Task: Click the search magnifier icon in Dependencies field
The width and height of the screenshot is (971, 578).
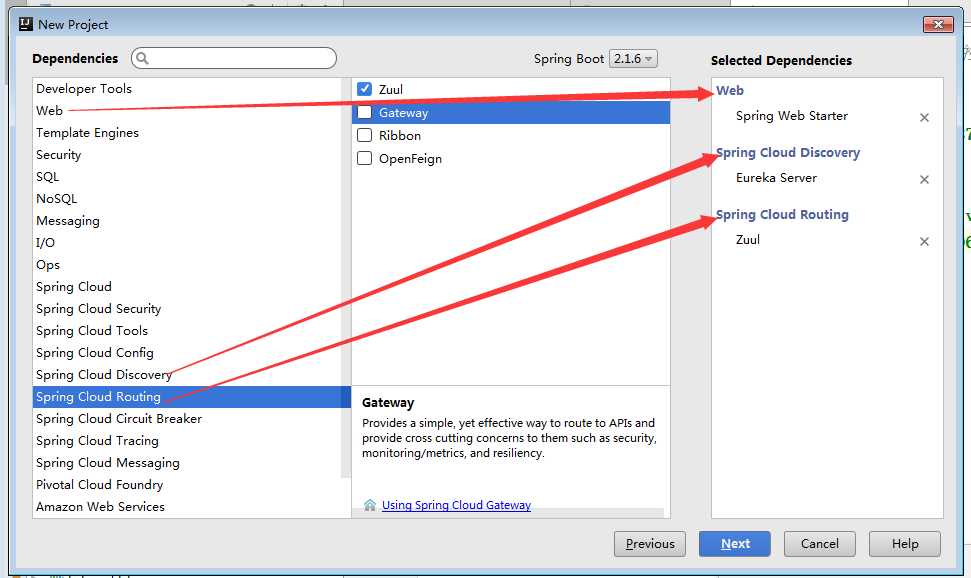Action: [x=142, y=58]
